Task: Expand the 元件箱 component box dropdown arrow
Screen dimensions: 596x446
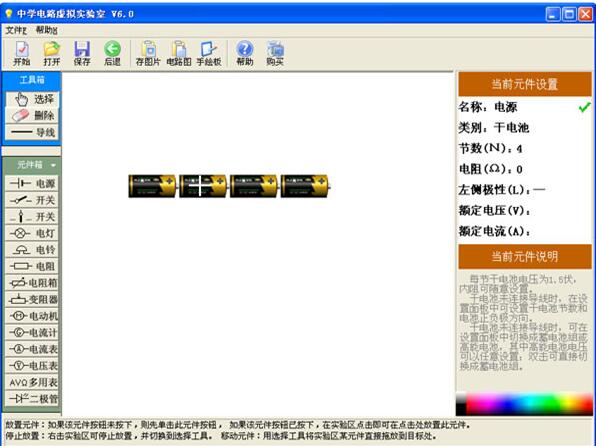Action: pyautogui.click(x=53, y=165)
